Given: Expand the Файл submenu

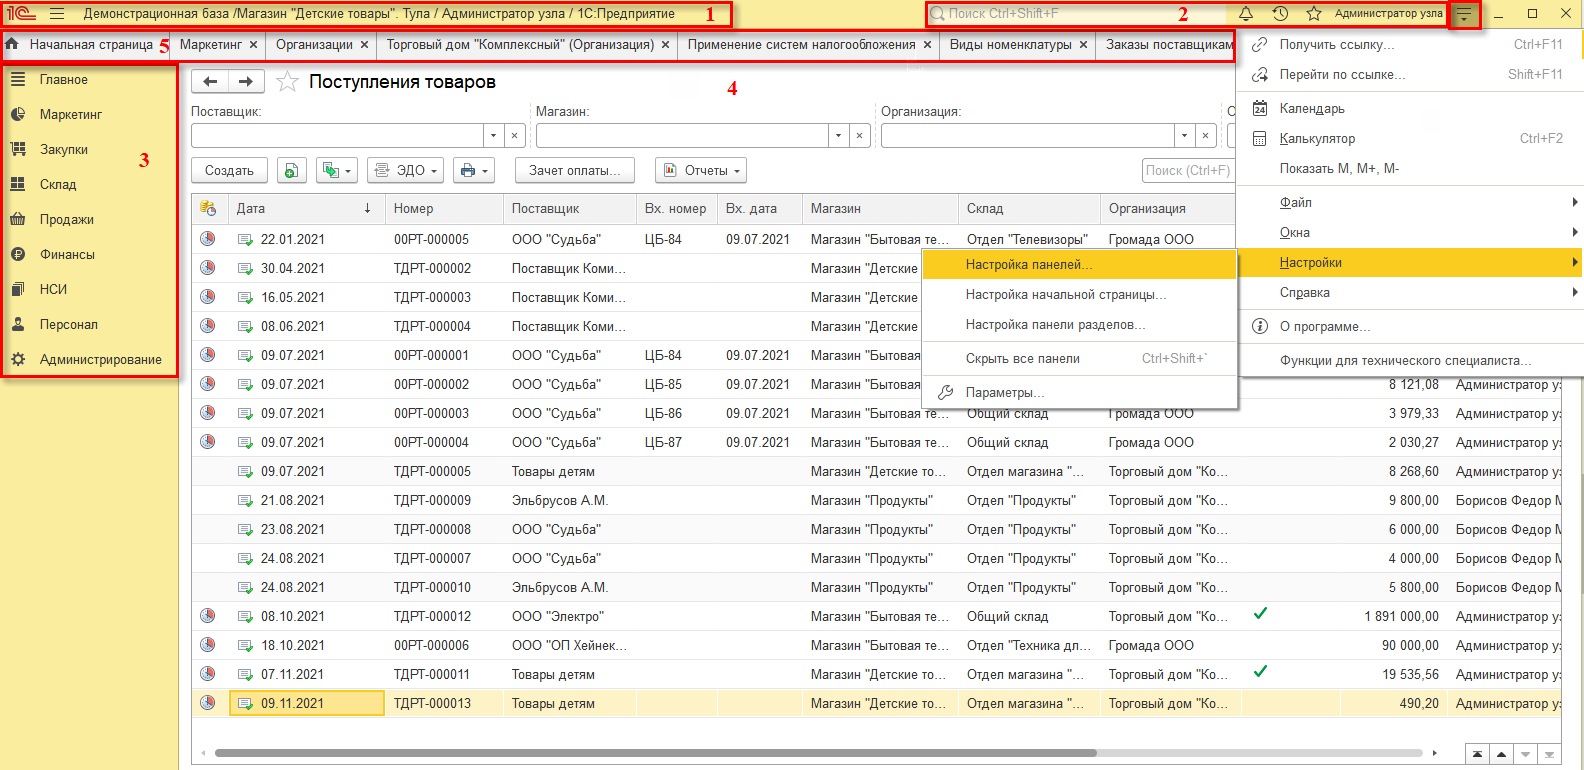Looking at the screenshot, I should [1410, 203].
